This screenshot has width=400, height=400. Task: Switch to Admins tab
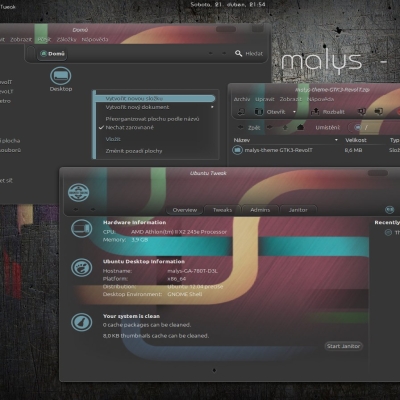260,210
